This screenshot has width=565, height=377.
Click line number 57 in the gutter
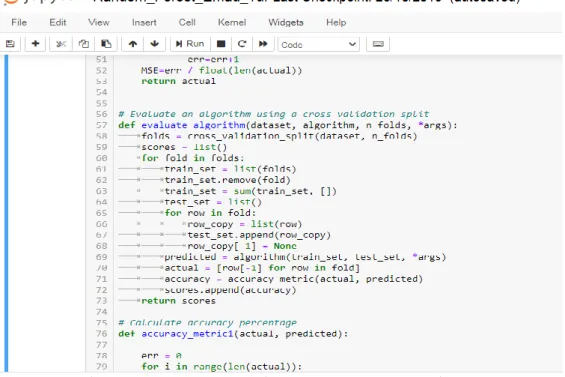[102, 125]
